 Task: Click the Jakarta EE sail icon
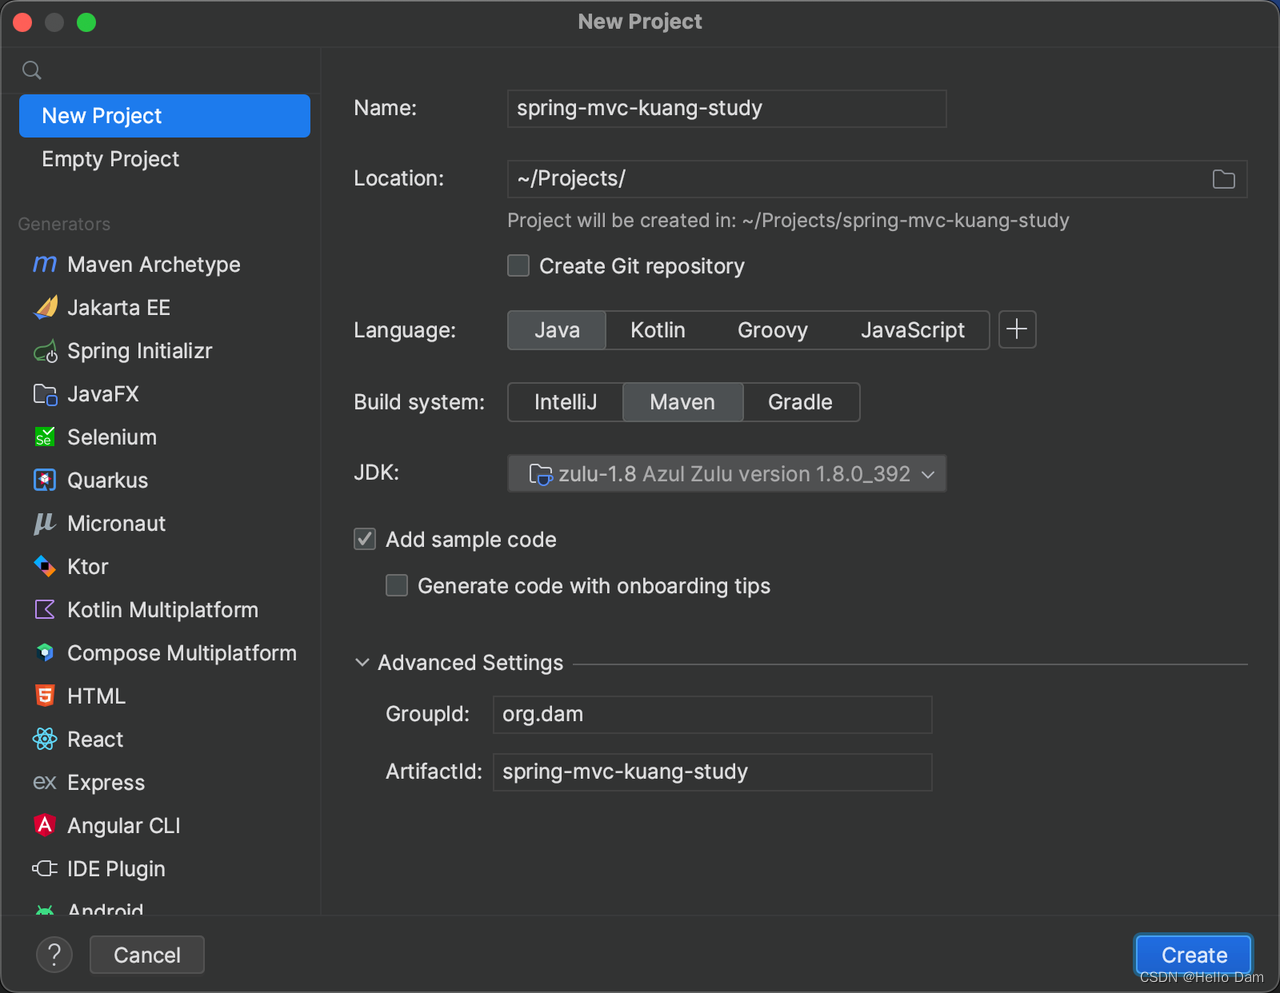(45, 307)
